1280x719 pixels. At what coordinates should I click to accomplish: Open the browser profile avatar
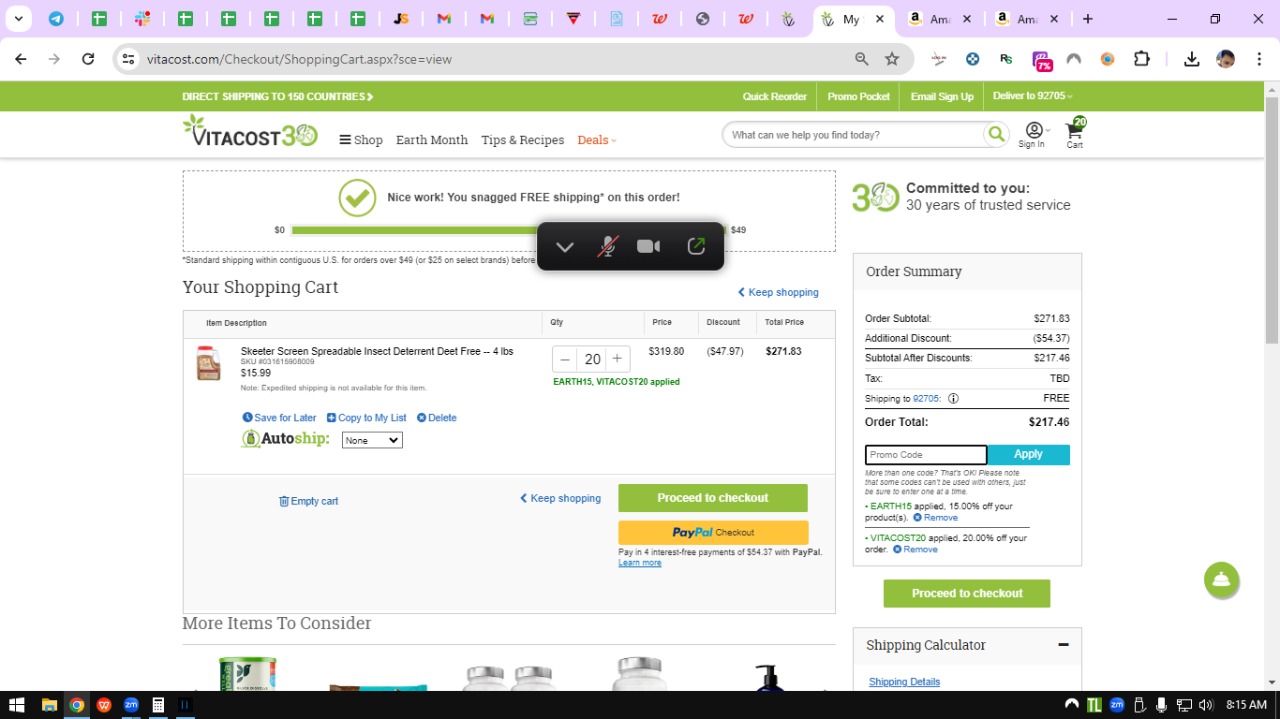[x=1225, y=59]
